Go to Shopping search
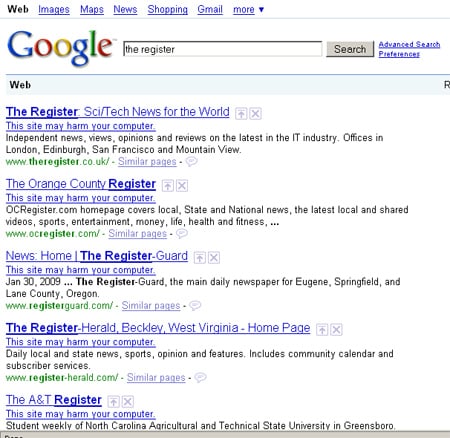This screenshot has height=438, width=450. [168, 9]
